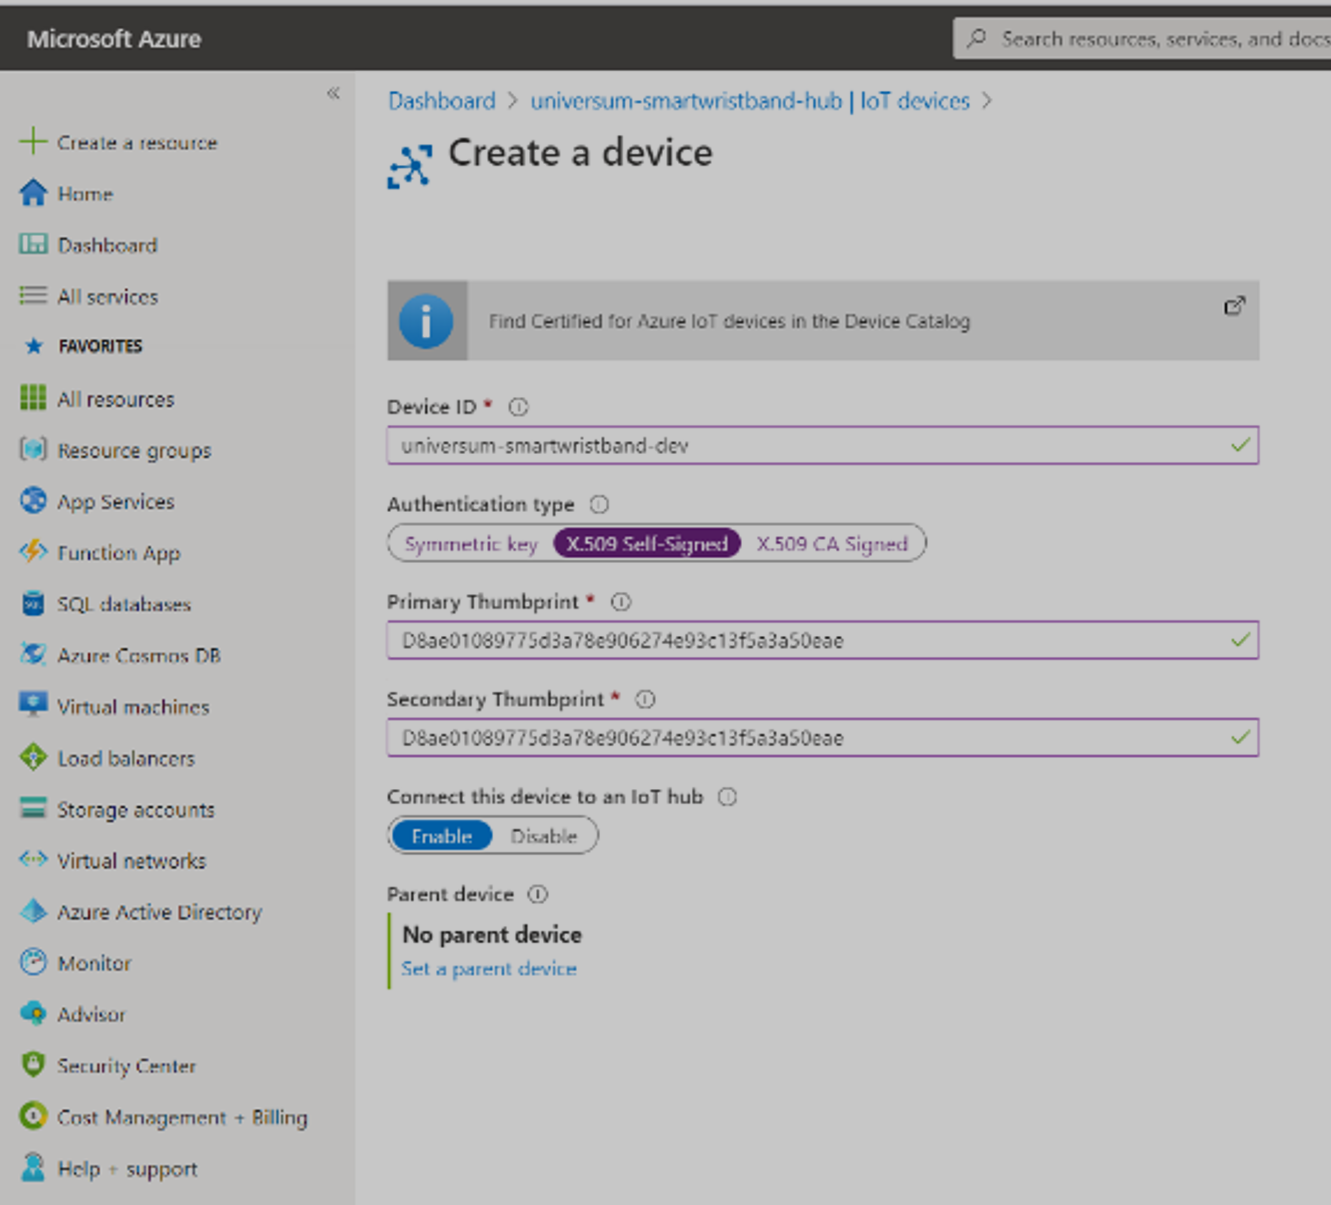Click the Secondary Thumbprint text box
The width and height of the screenshot is (1331, 1205).
tap(810, 738)
